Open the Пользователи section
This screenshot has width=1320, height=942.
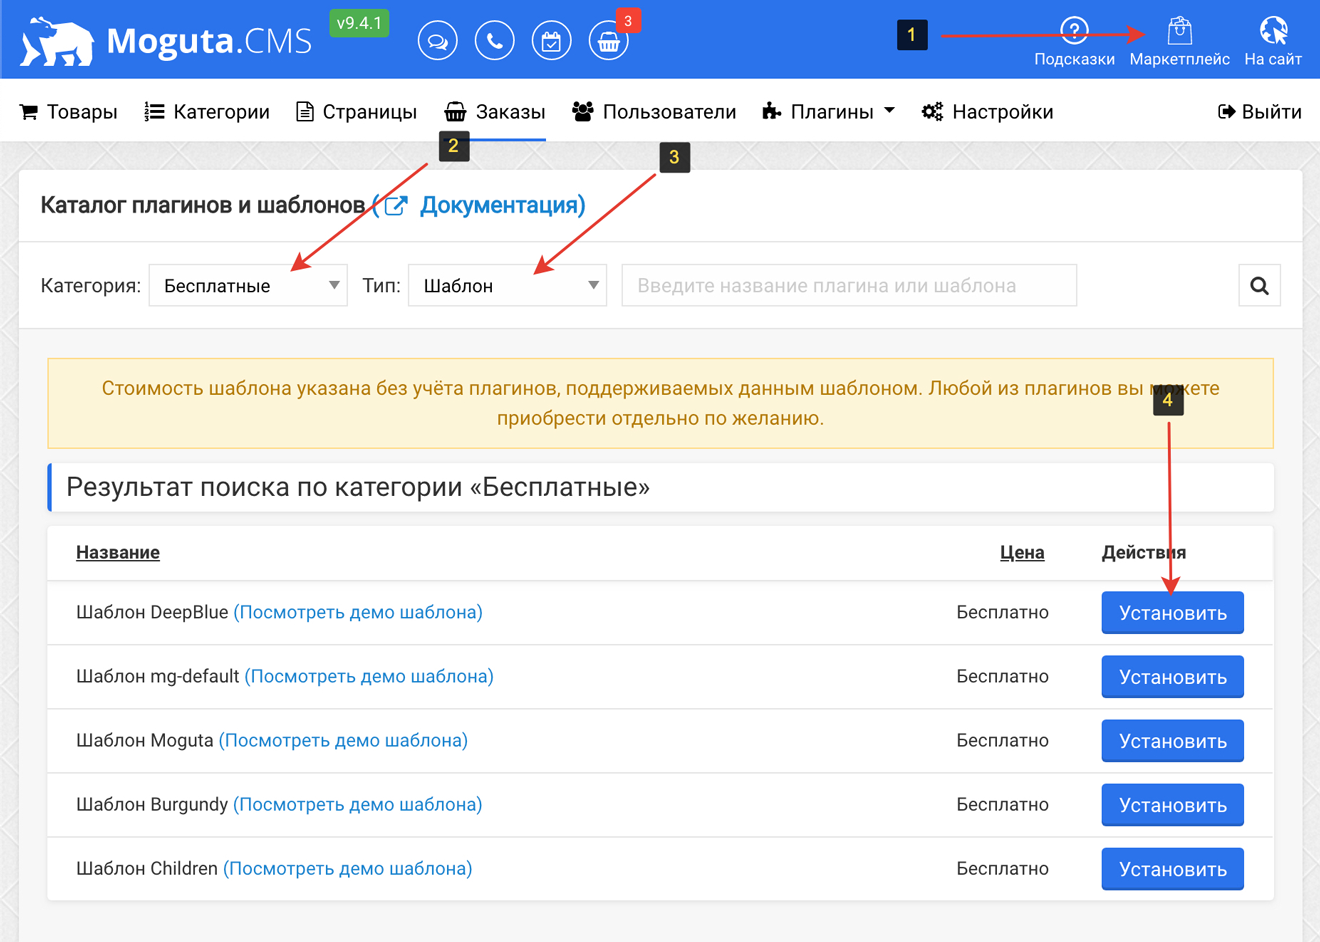pos(654,111)
